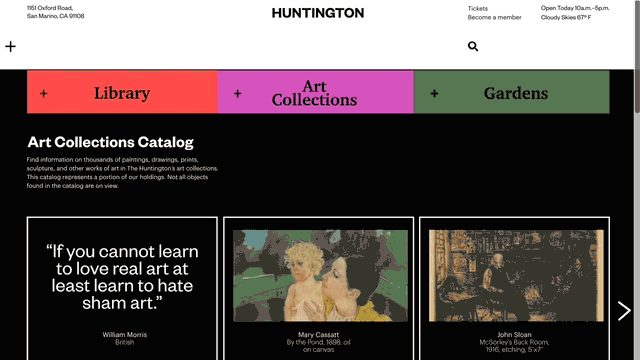Click John Sloan caption text

[514, 342]
